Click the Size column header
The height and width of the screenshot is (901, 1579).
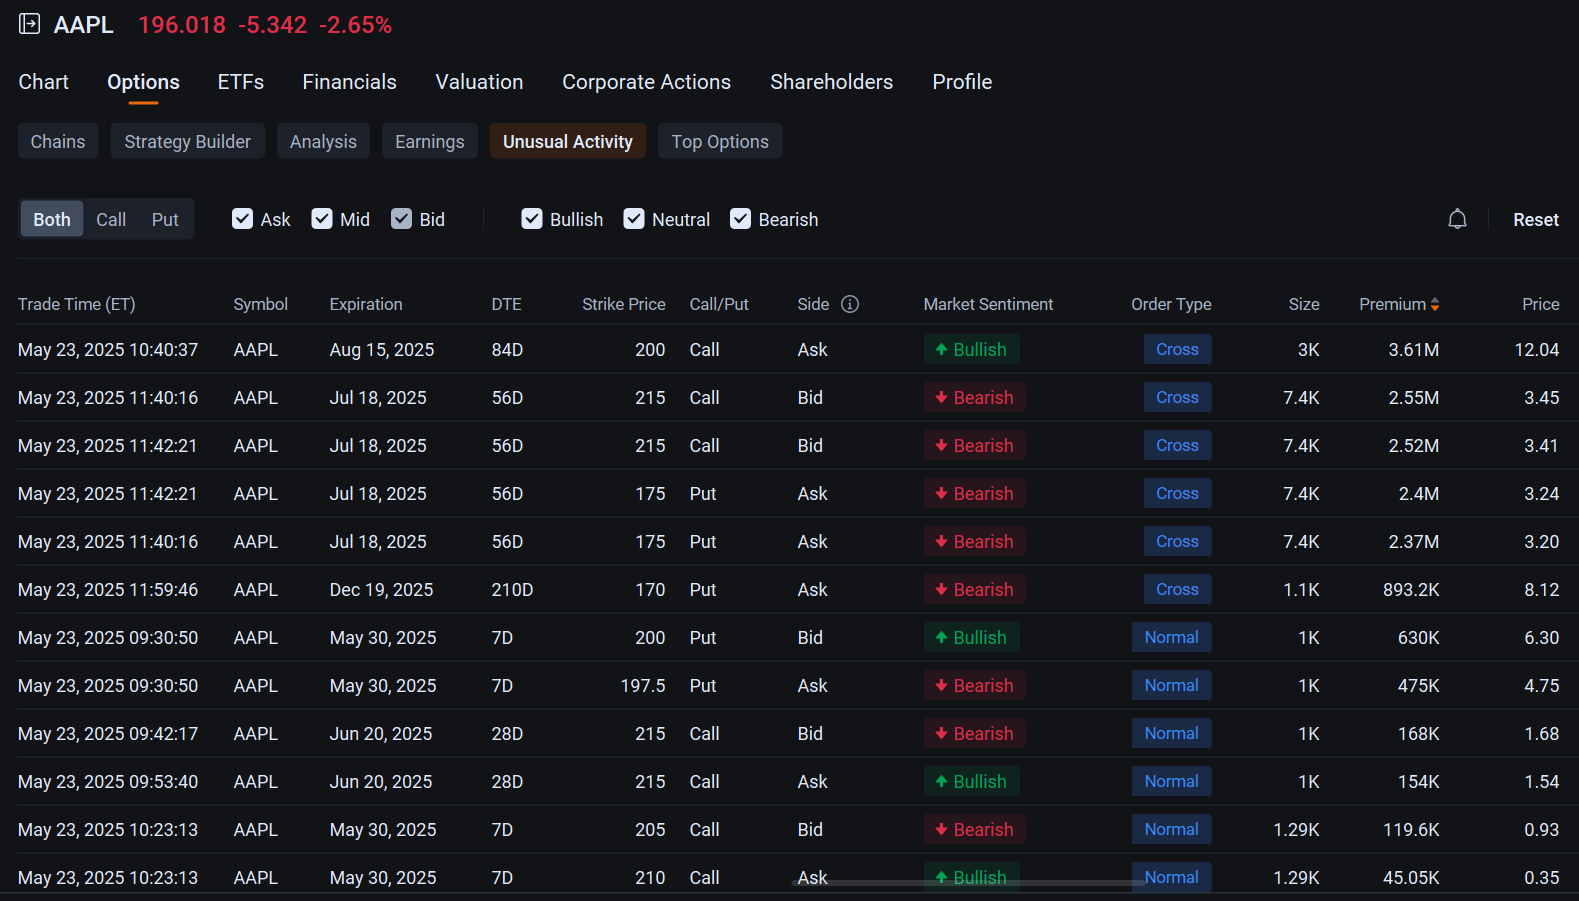coord(1303,304)
